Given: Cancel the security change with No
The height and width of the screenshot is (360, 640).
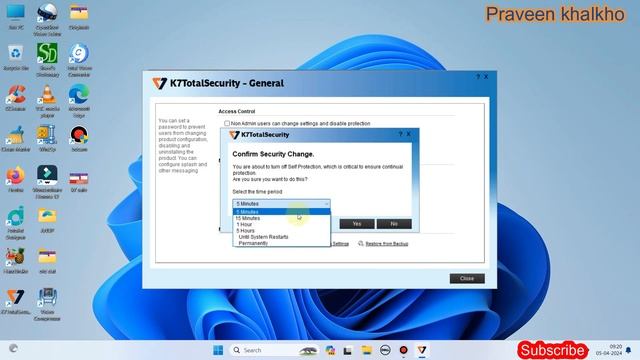Looking at the screenshot, I should pos(394,224).
